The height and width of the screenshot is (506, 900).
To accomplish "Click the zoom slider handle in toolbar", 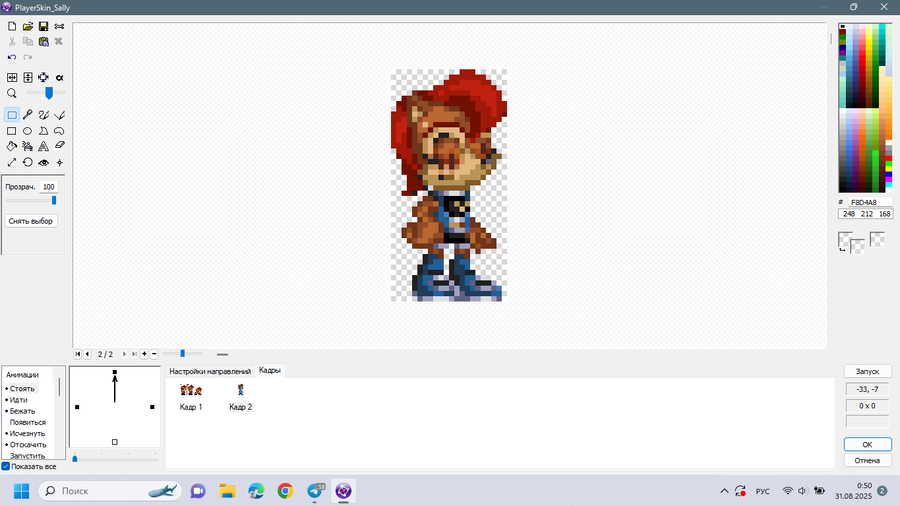I will (x=49, y=93).
